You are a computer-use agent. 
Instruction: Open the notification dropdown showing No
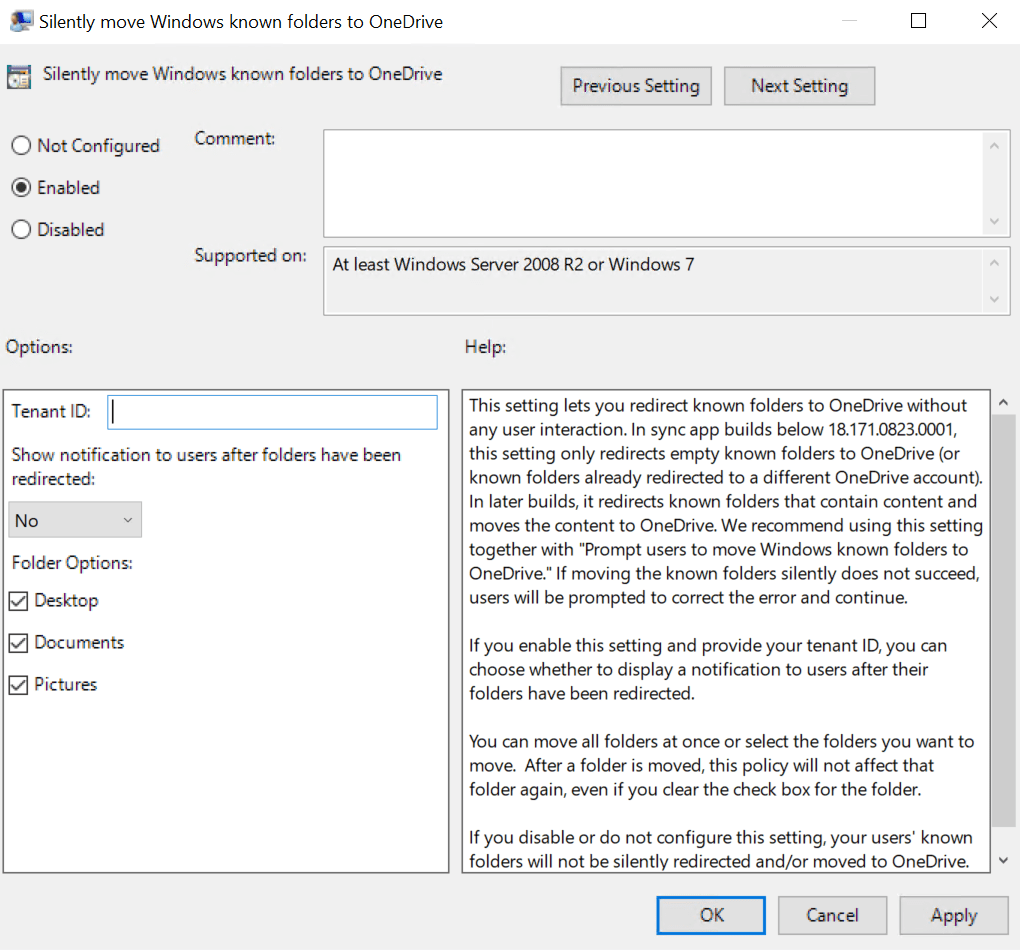75,520
